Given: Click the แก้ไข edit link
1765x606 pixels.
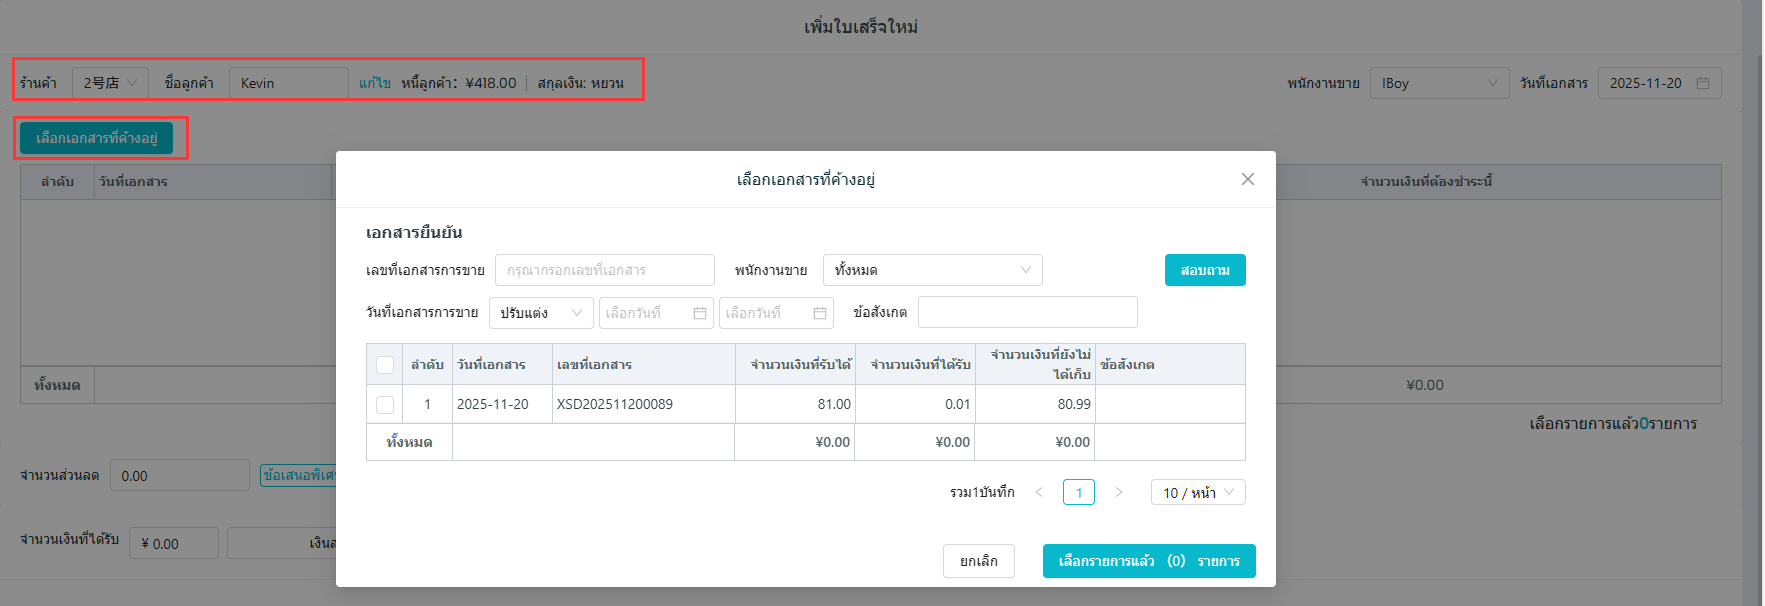Looking at the screenshot, I should coord(374,83).
